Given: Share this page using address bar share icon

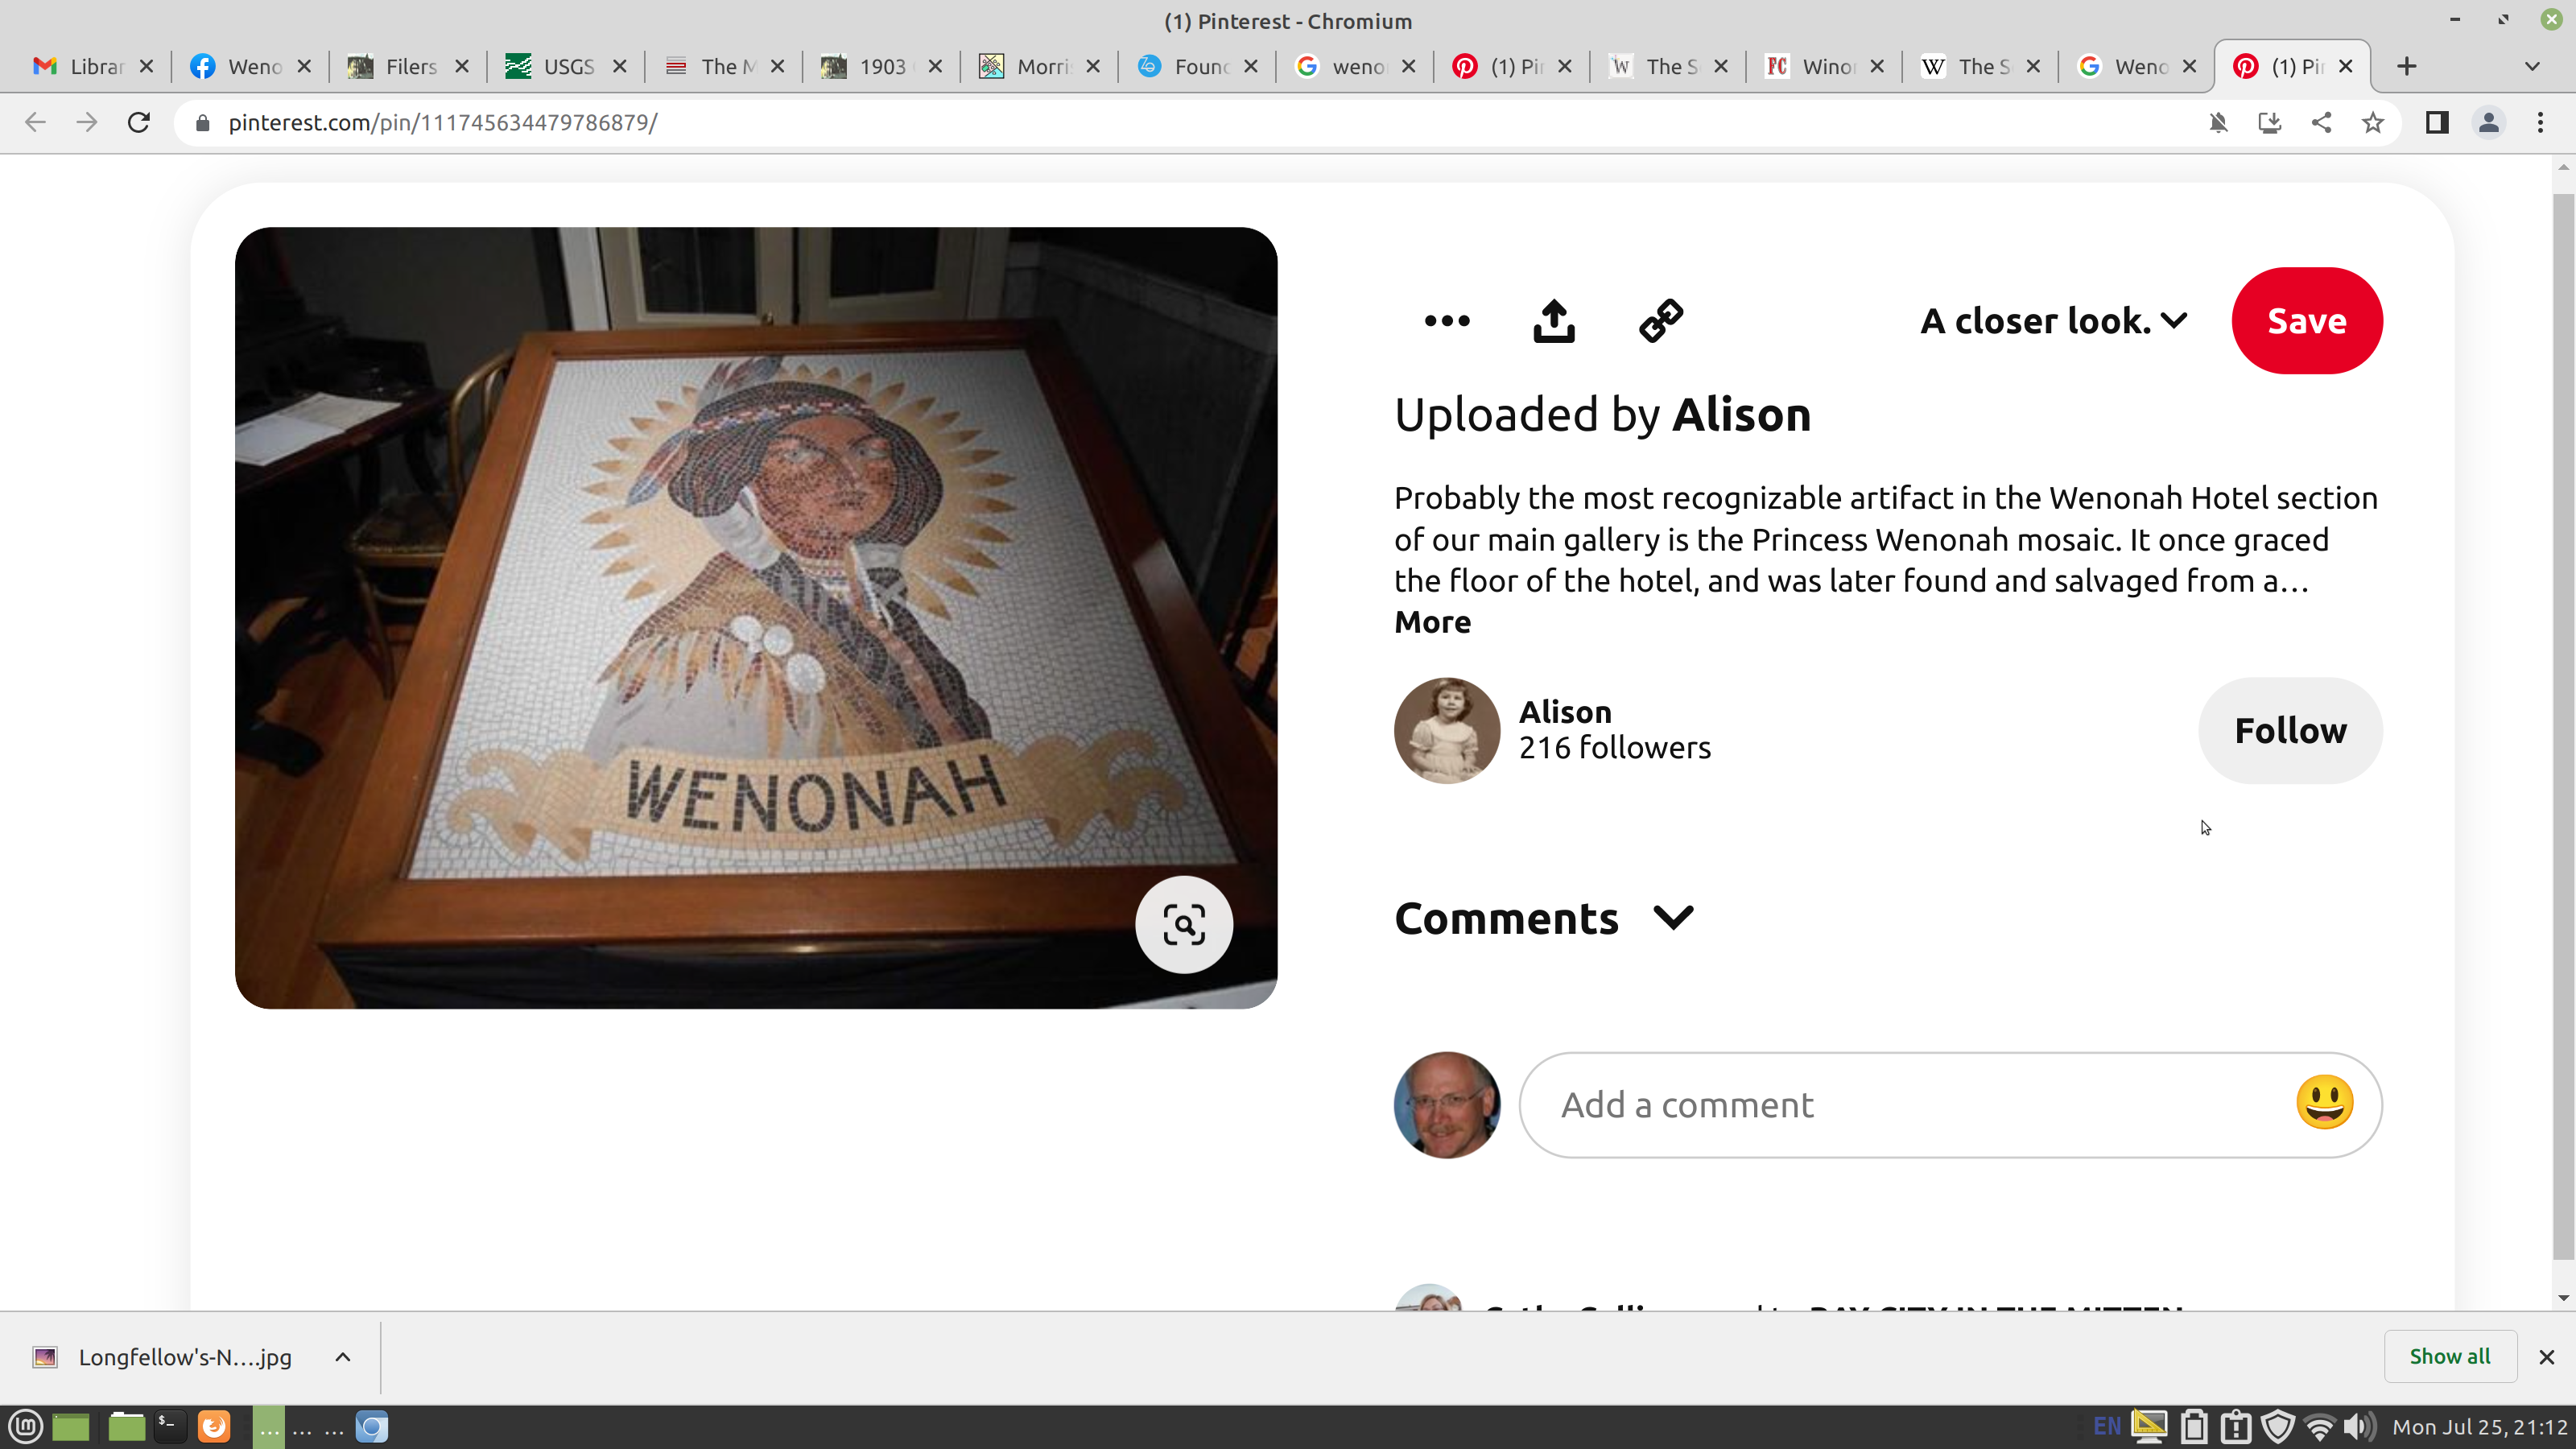Looking at the screenshot, I should point(2321,122).
